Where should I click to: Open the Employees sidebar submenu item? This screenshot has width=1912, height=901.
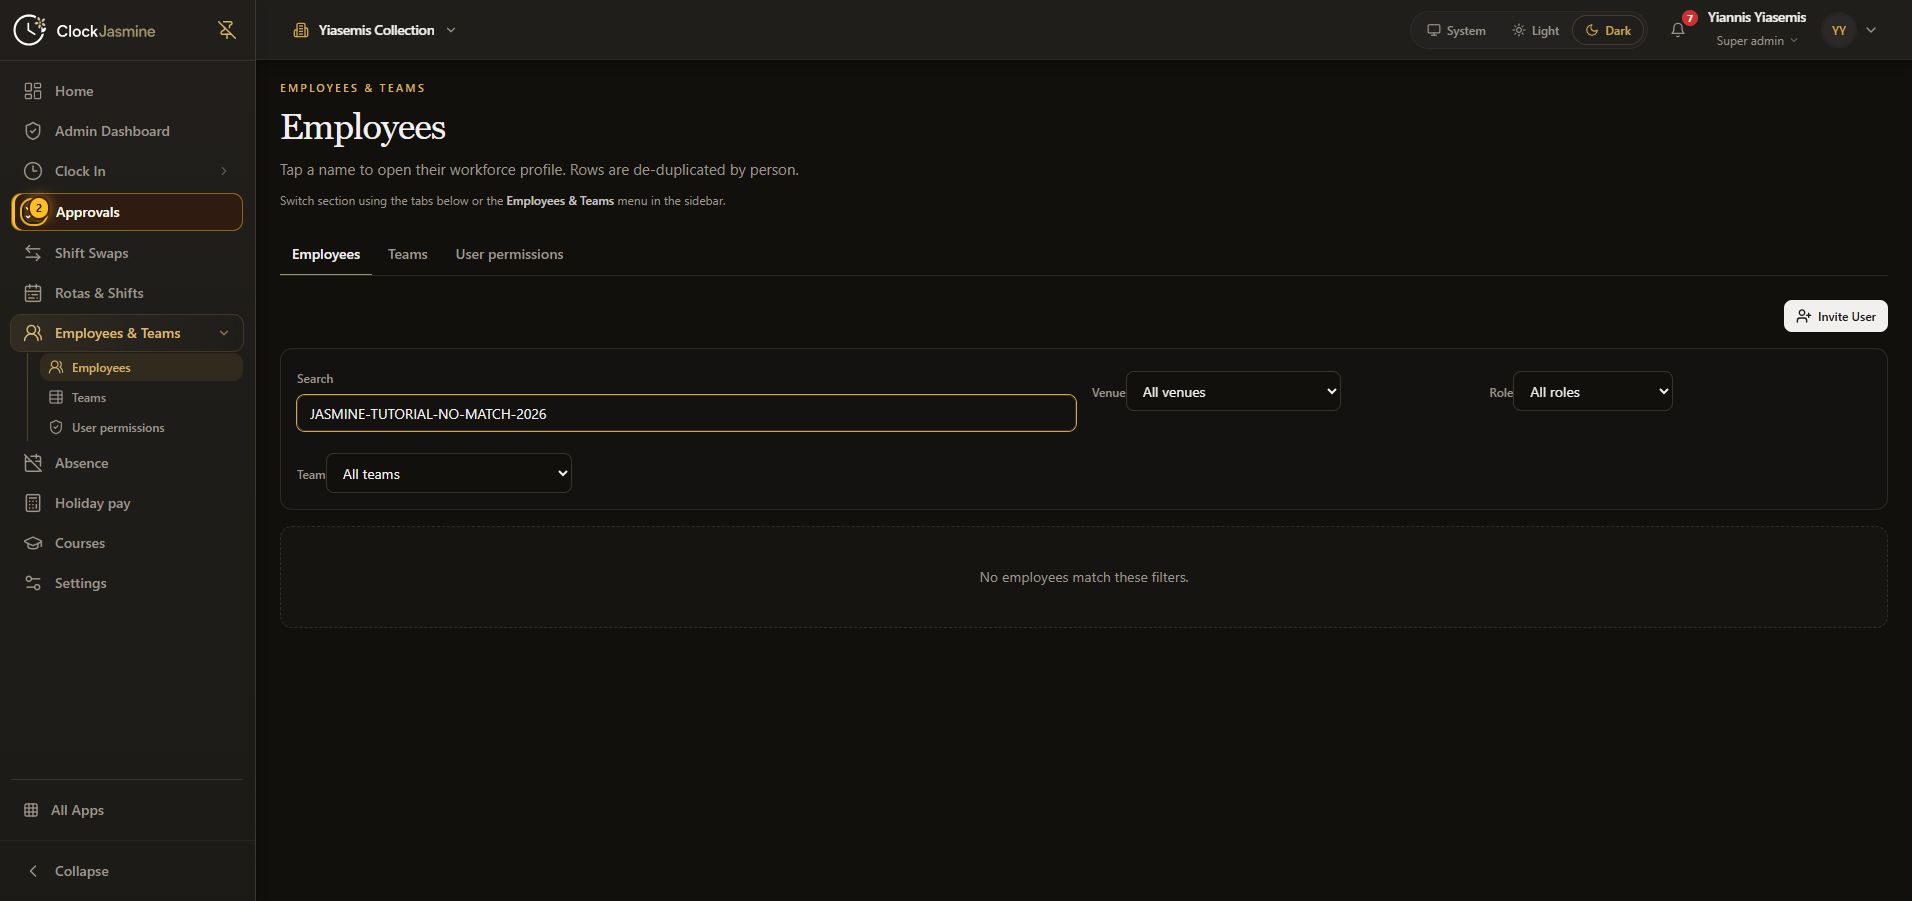pos(141,368)
